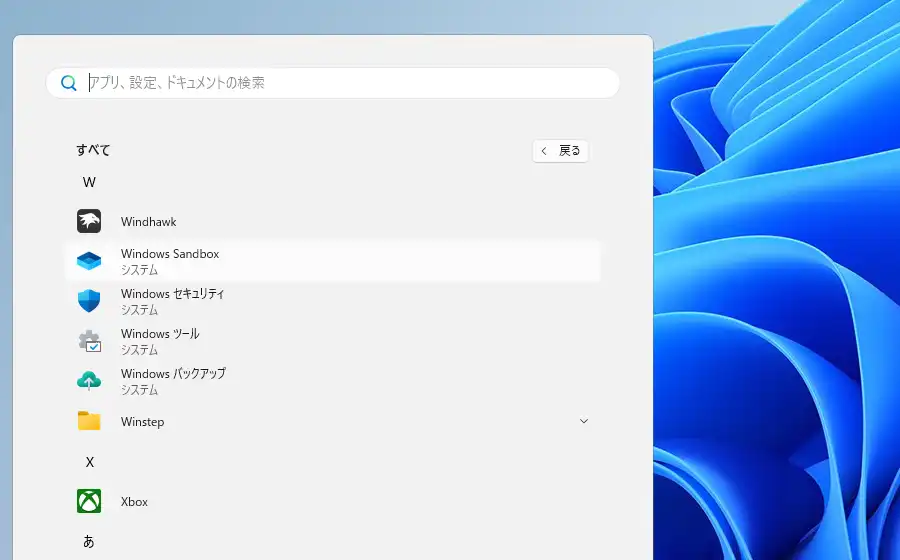The image size is (900, 560).
Task: Click the Winstep folder name
Action: point(142,422)
